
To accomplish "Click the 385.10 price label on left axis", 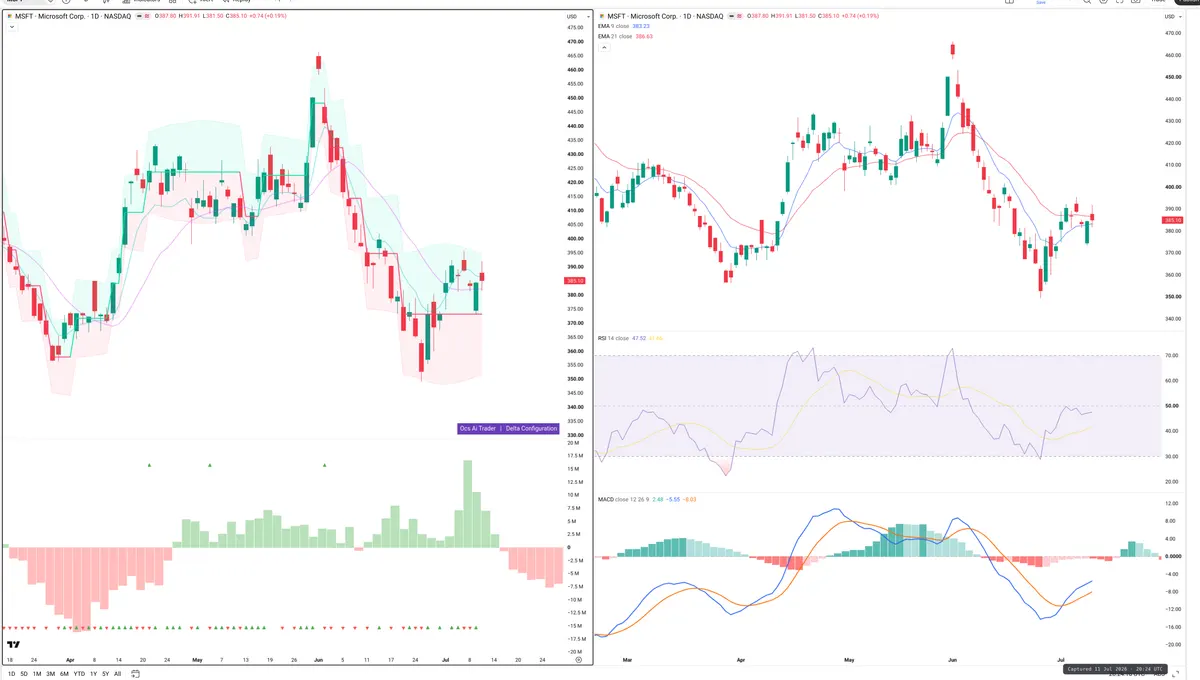I will (x=575, y=281).
